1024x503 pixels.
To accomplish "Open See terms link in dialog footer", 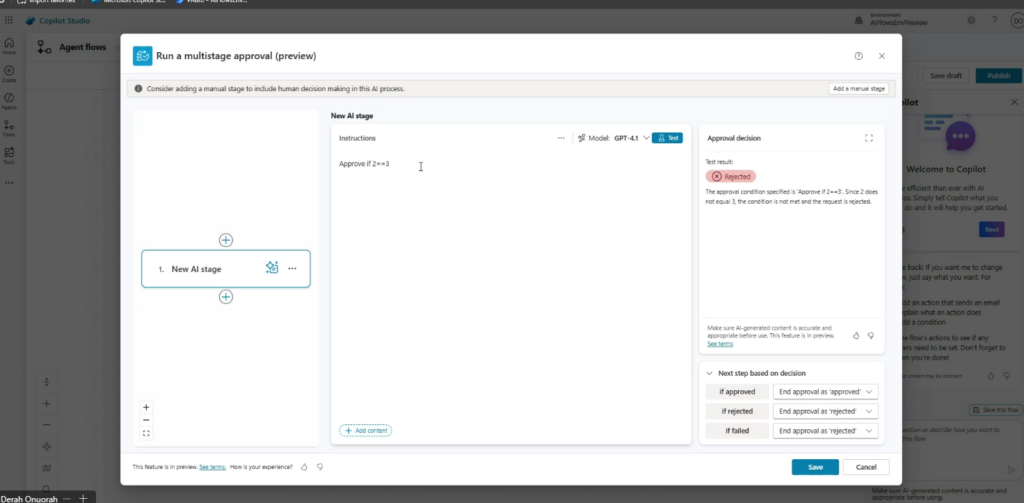I will (x=212, y=467).
